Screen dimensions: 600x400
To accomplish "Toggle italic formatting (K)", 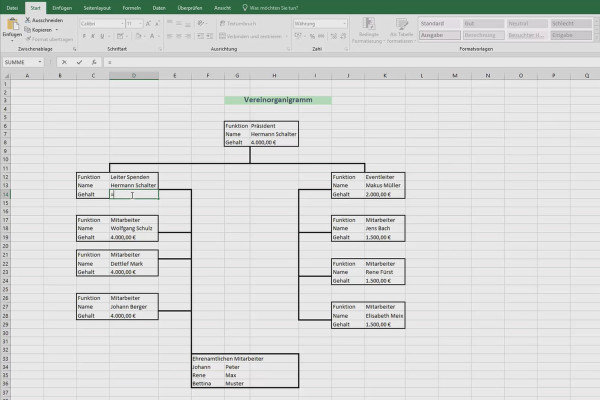I will click(x=93, y=36).
